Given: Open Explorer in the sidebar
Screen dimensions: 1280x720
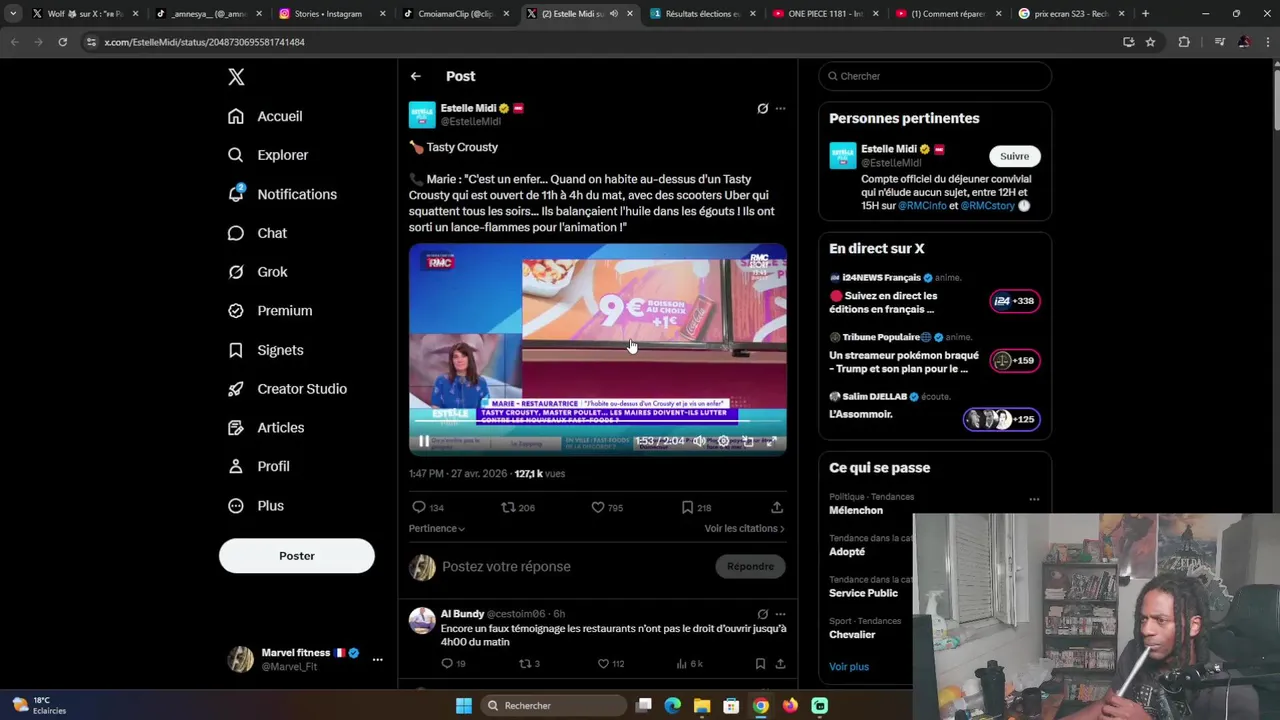Looking at the screenshot, I should (x=268, y=155).
